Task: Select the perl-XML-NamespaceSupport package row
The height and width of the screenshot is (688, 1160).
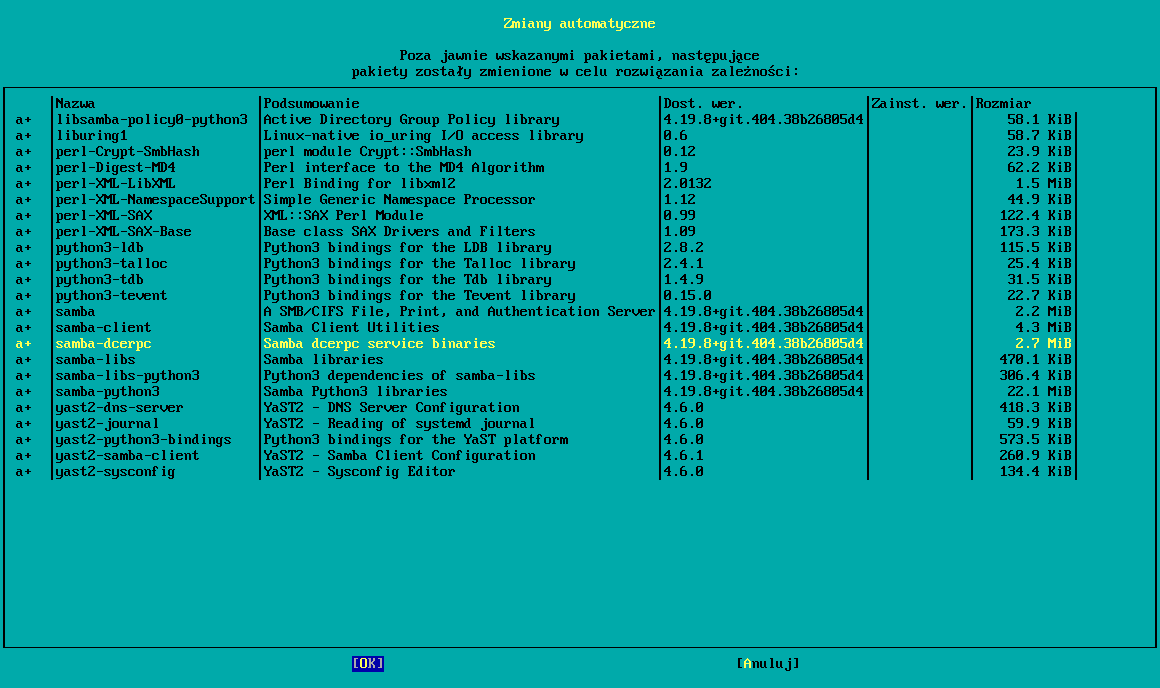Action: pyautogui.click(x=545, y=200)
